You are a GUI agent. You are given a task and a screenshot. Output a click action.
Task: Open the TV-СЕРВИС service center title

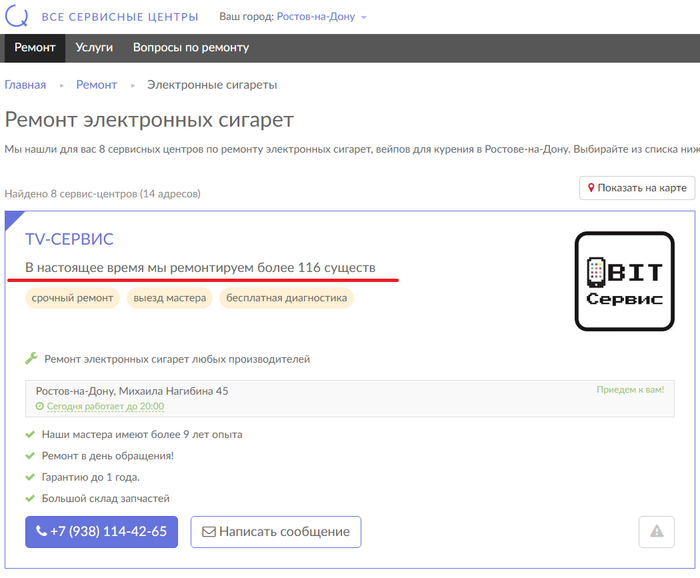69,239
